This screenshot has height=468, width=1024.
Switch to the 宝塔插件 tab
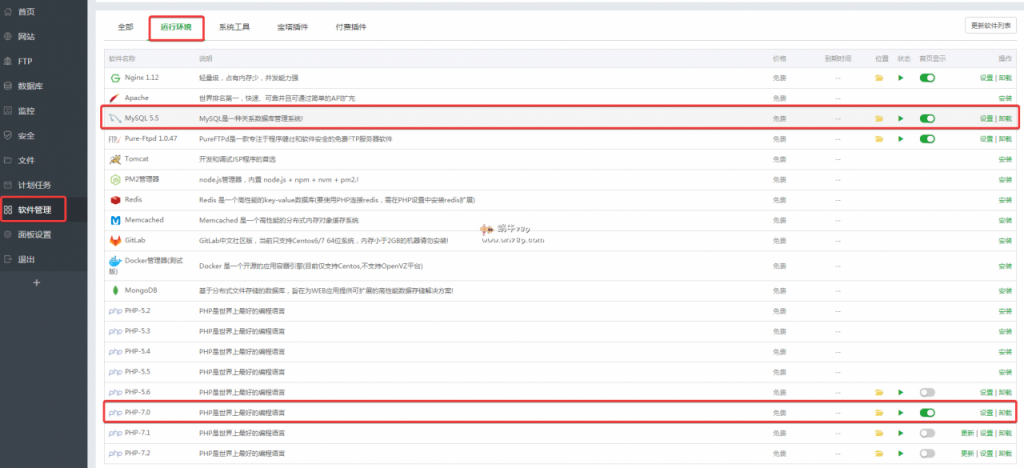[293, 27]
